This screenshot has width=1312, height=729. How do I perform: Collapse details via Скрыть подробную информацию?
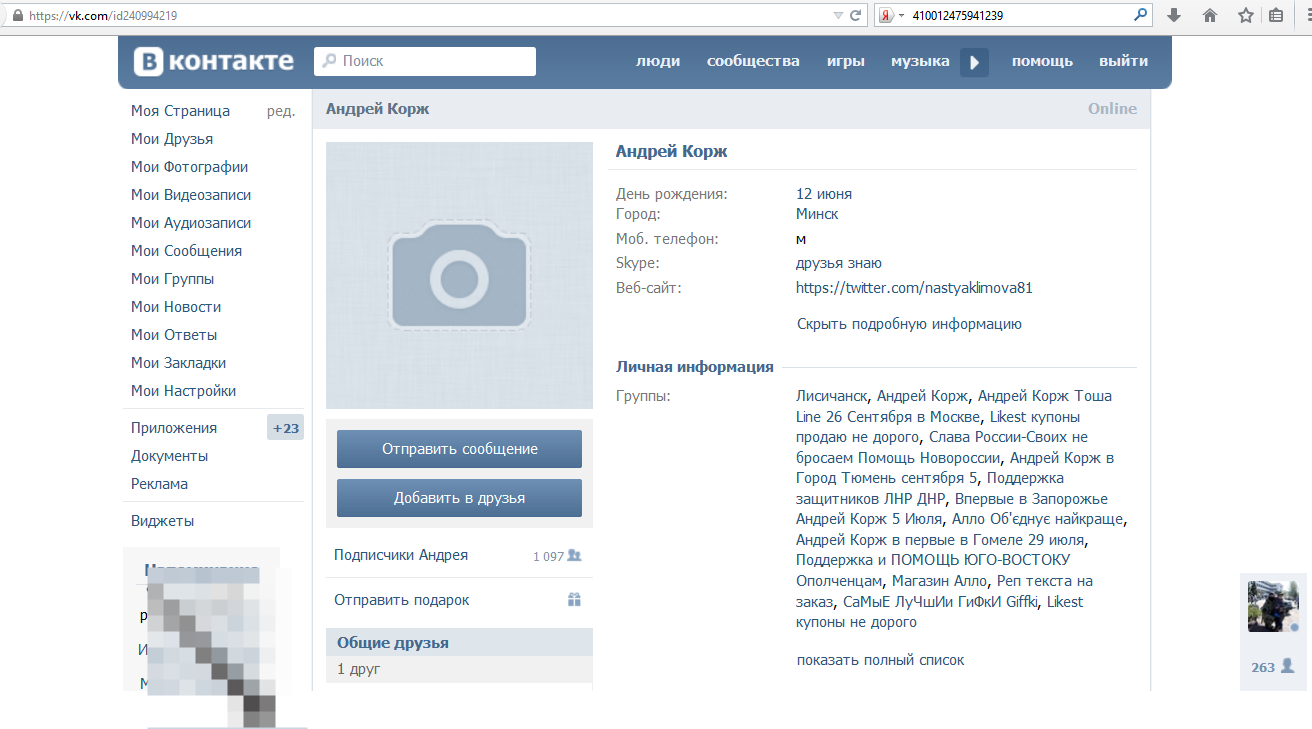click(x=909, y=324)
